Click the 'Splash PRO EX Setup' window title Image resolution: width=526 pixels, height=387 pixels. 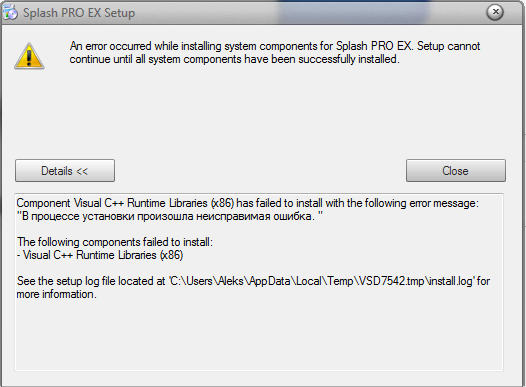(79, 13)
